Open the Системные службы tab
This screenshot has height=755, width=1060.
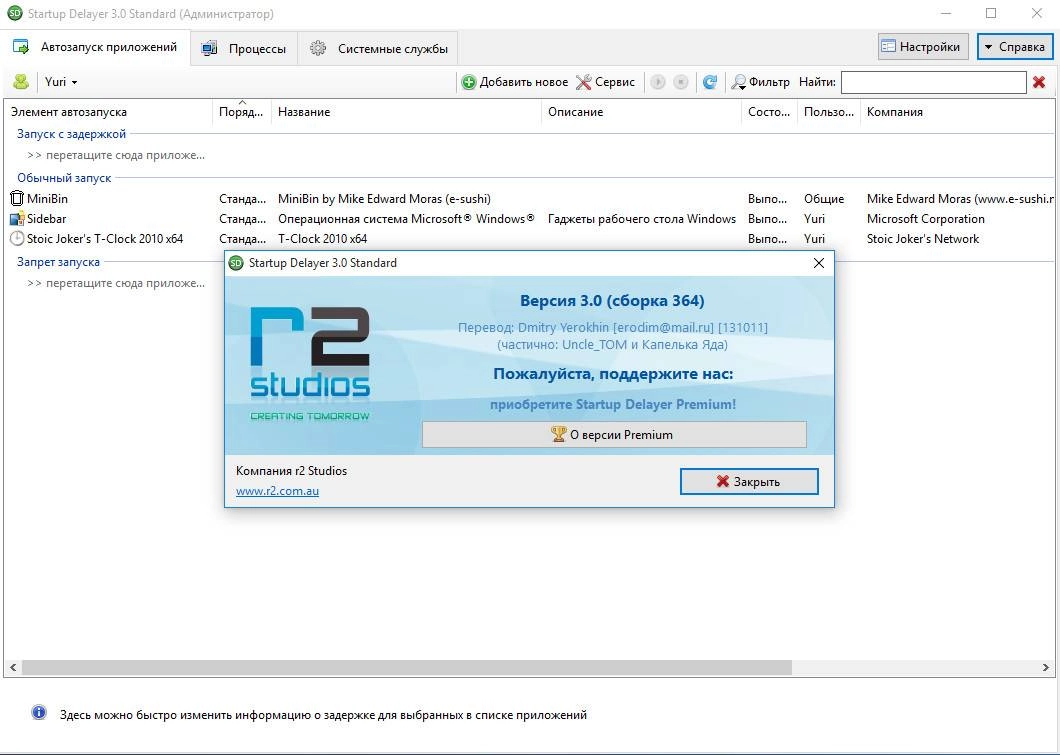(378, 49)
